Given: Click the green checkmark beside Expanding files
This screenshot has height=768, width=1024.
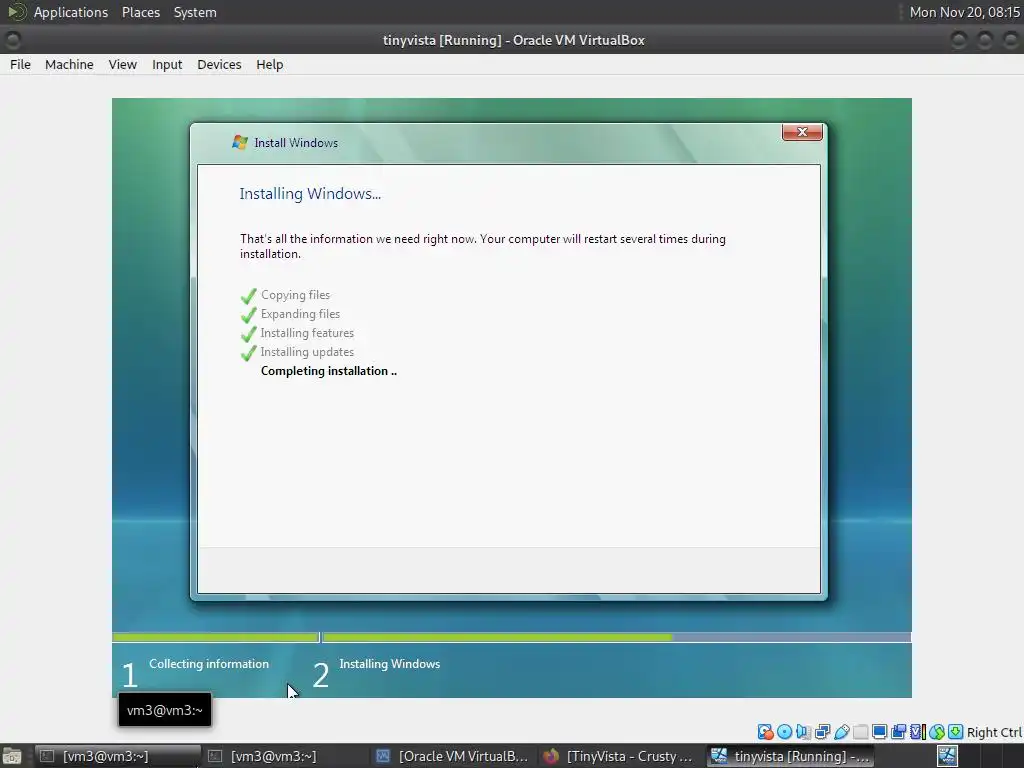Looking at the screenshot, I should point(248,315).
